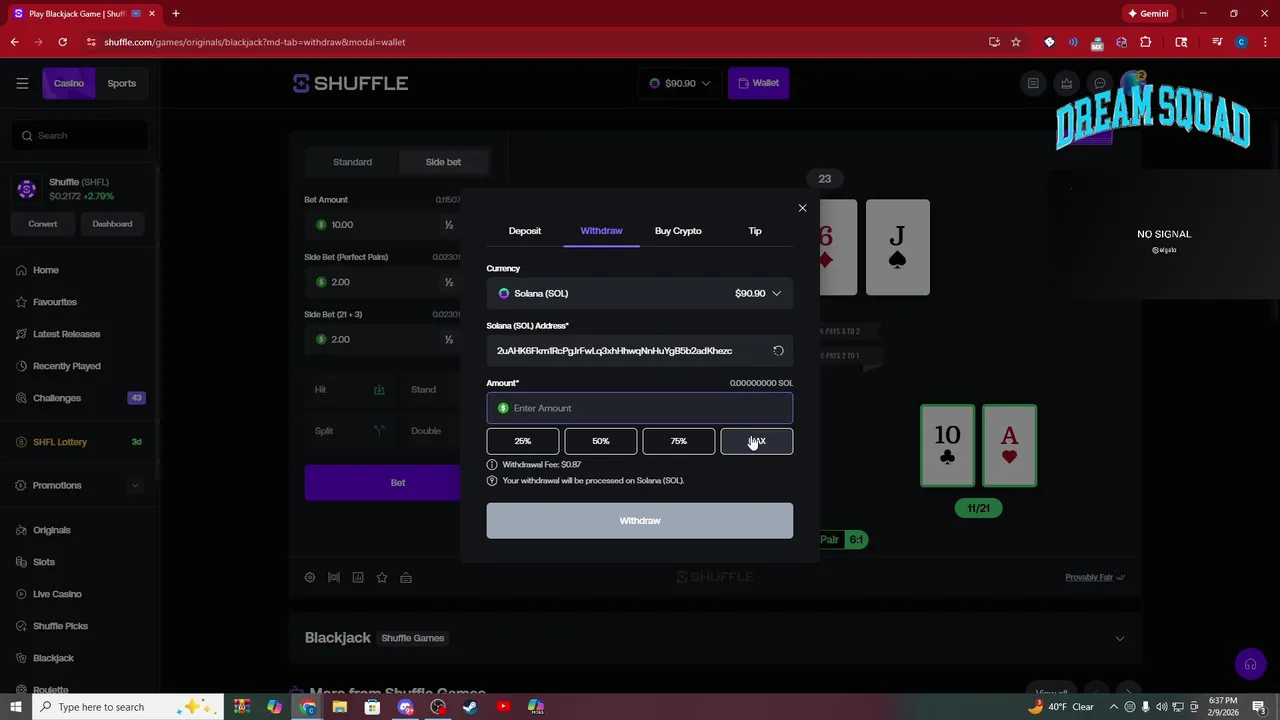The width and height of the screenshot is (1280, 720).
Task: Close the wallet modal with X icon
Action: [x=802, y=208]
